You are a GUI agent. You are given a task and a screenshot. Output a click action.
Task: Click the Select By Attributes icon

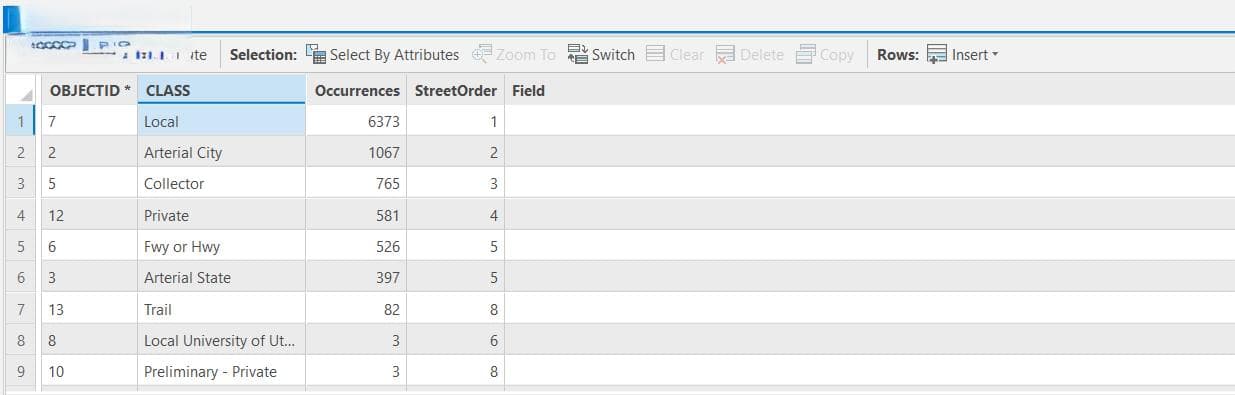tap(315, 55)
